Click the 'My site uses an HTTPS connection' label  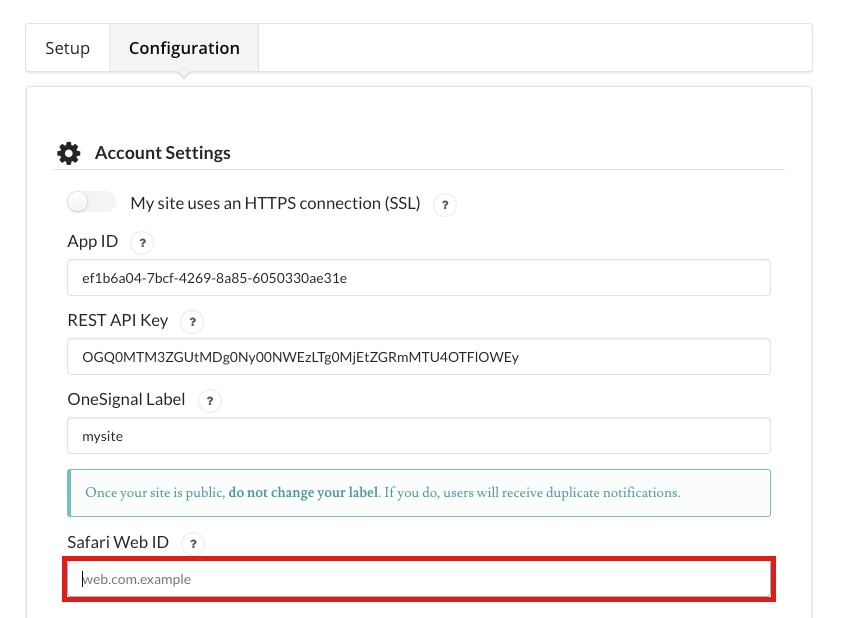(x=275, y=203)
